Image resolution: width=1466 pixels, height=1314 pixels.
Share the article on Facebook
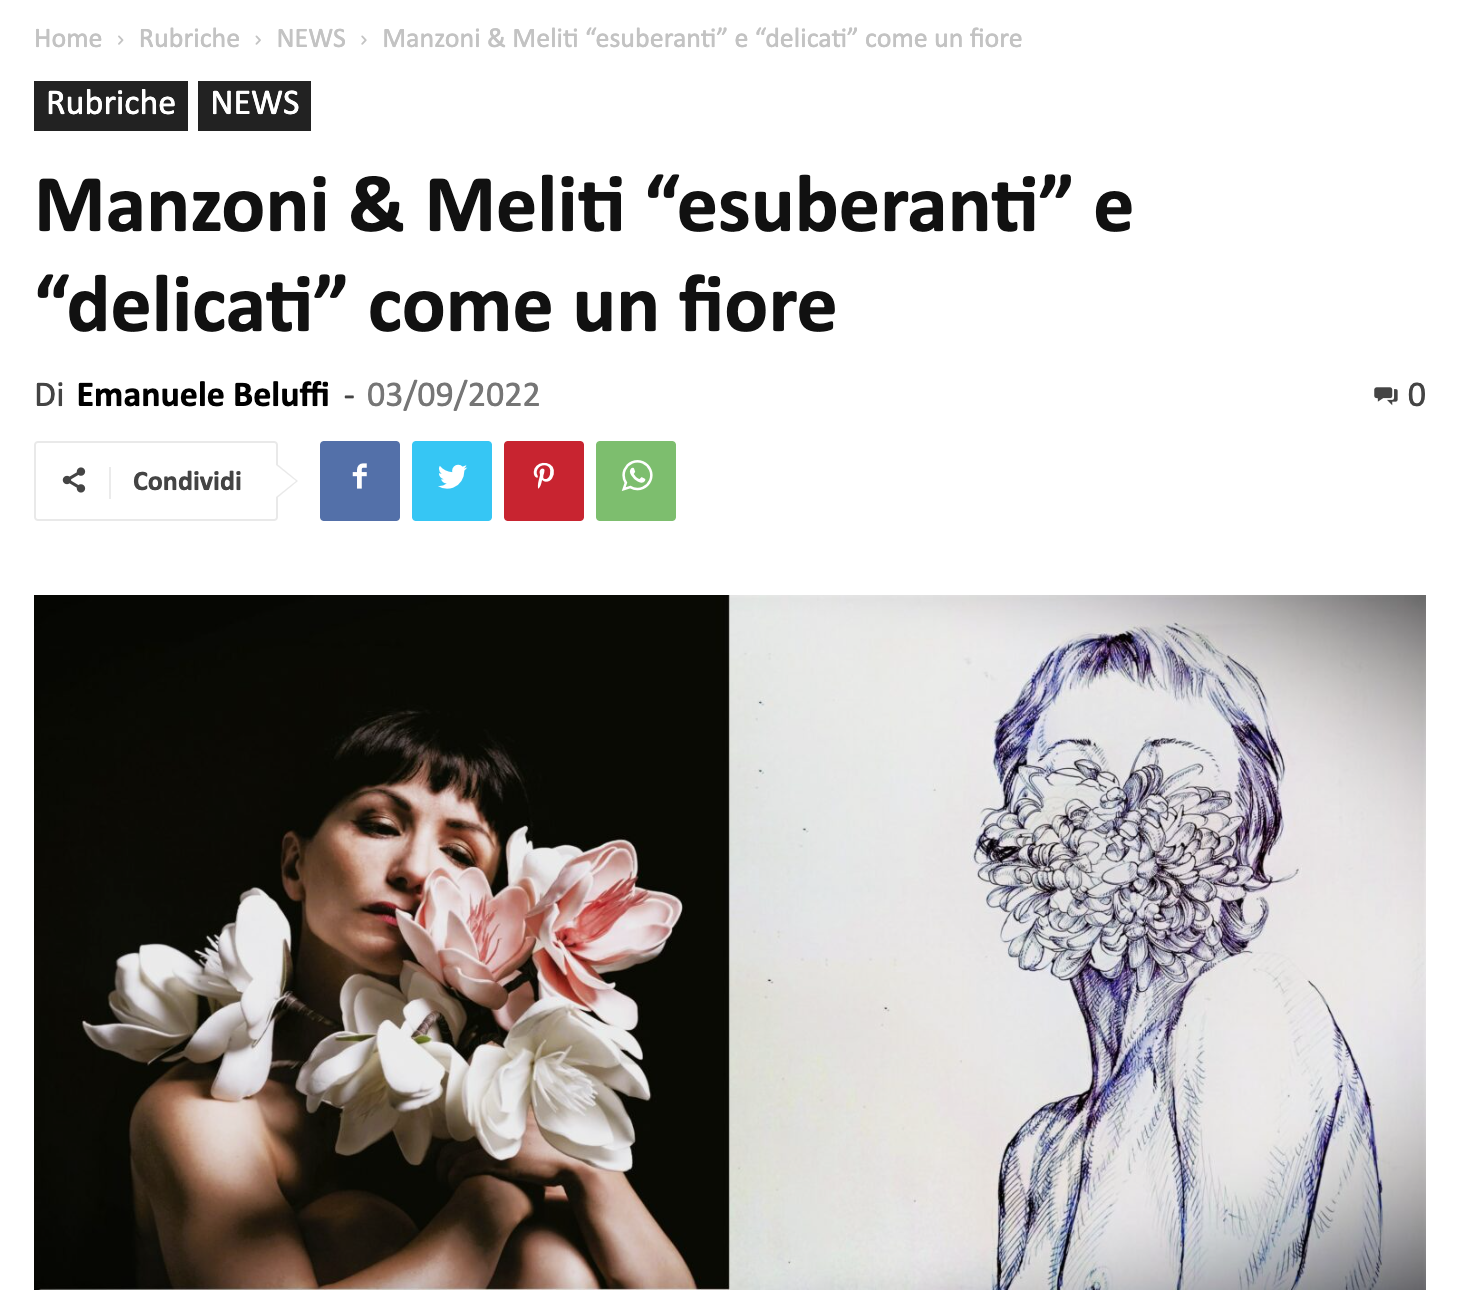(x=360, y=481)
